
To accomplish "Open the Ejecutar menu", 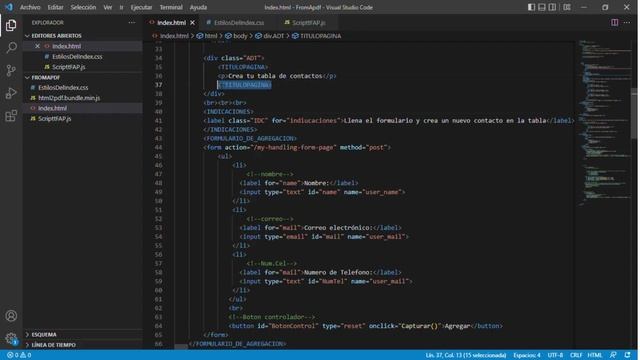I will click(141, 7).
